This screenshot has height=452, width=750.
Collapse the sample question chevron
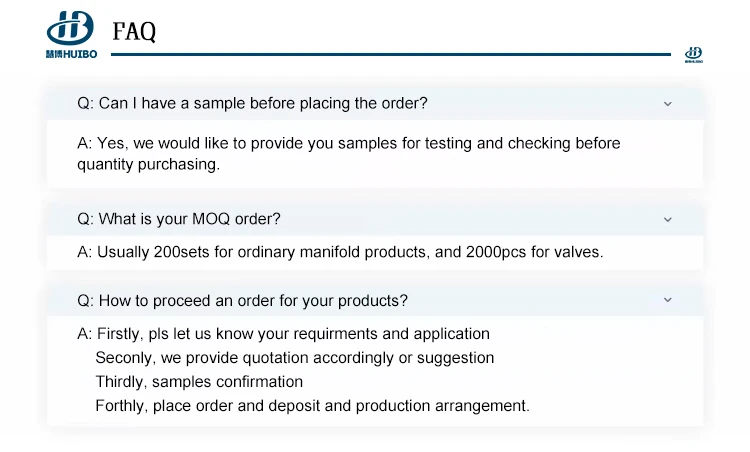(668, 104)
